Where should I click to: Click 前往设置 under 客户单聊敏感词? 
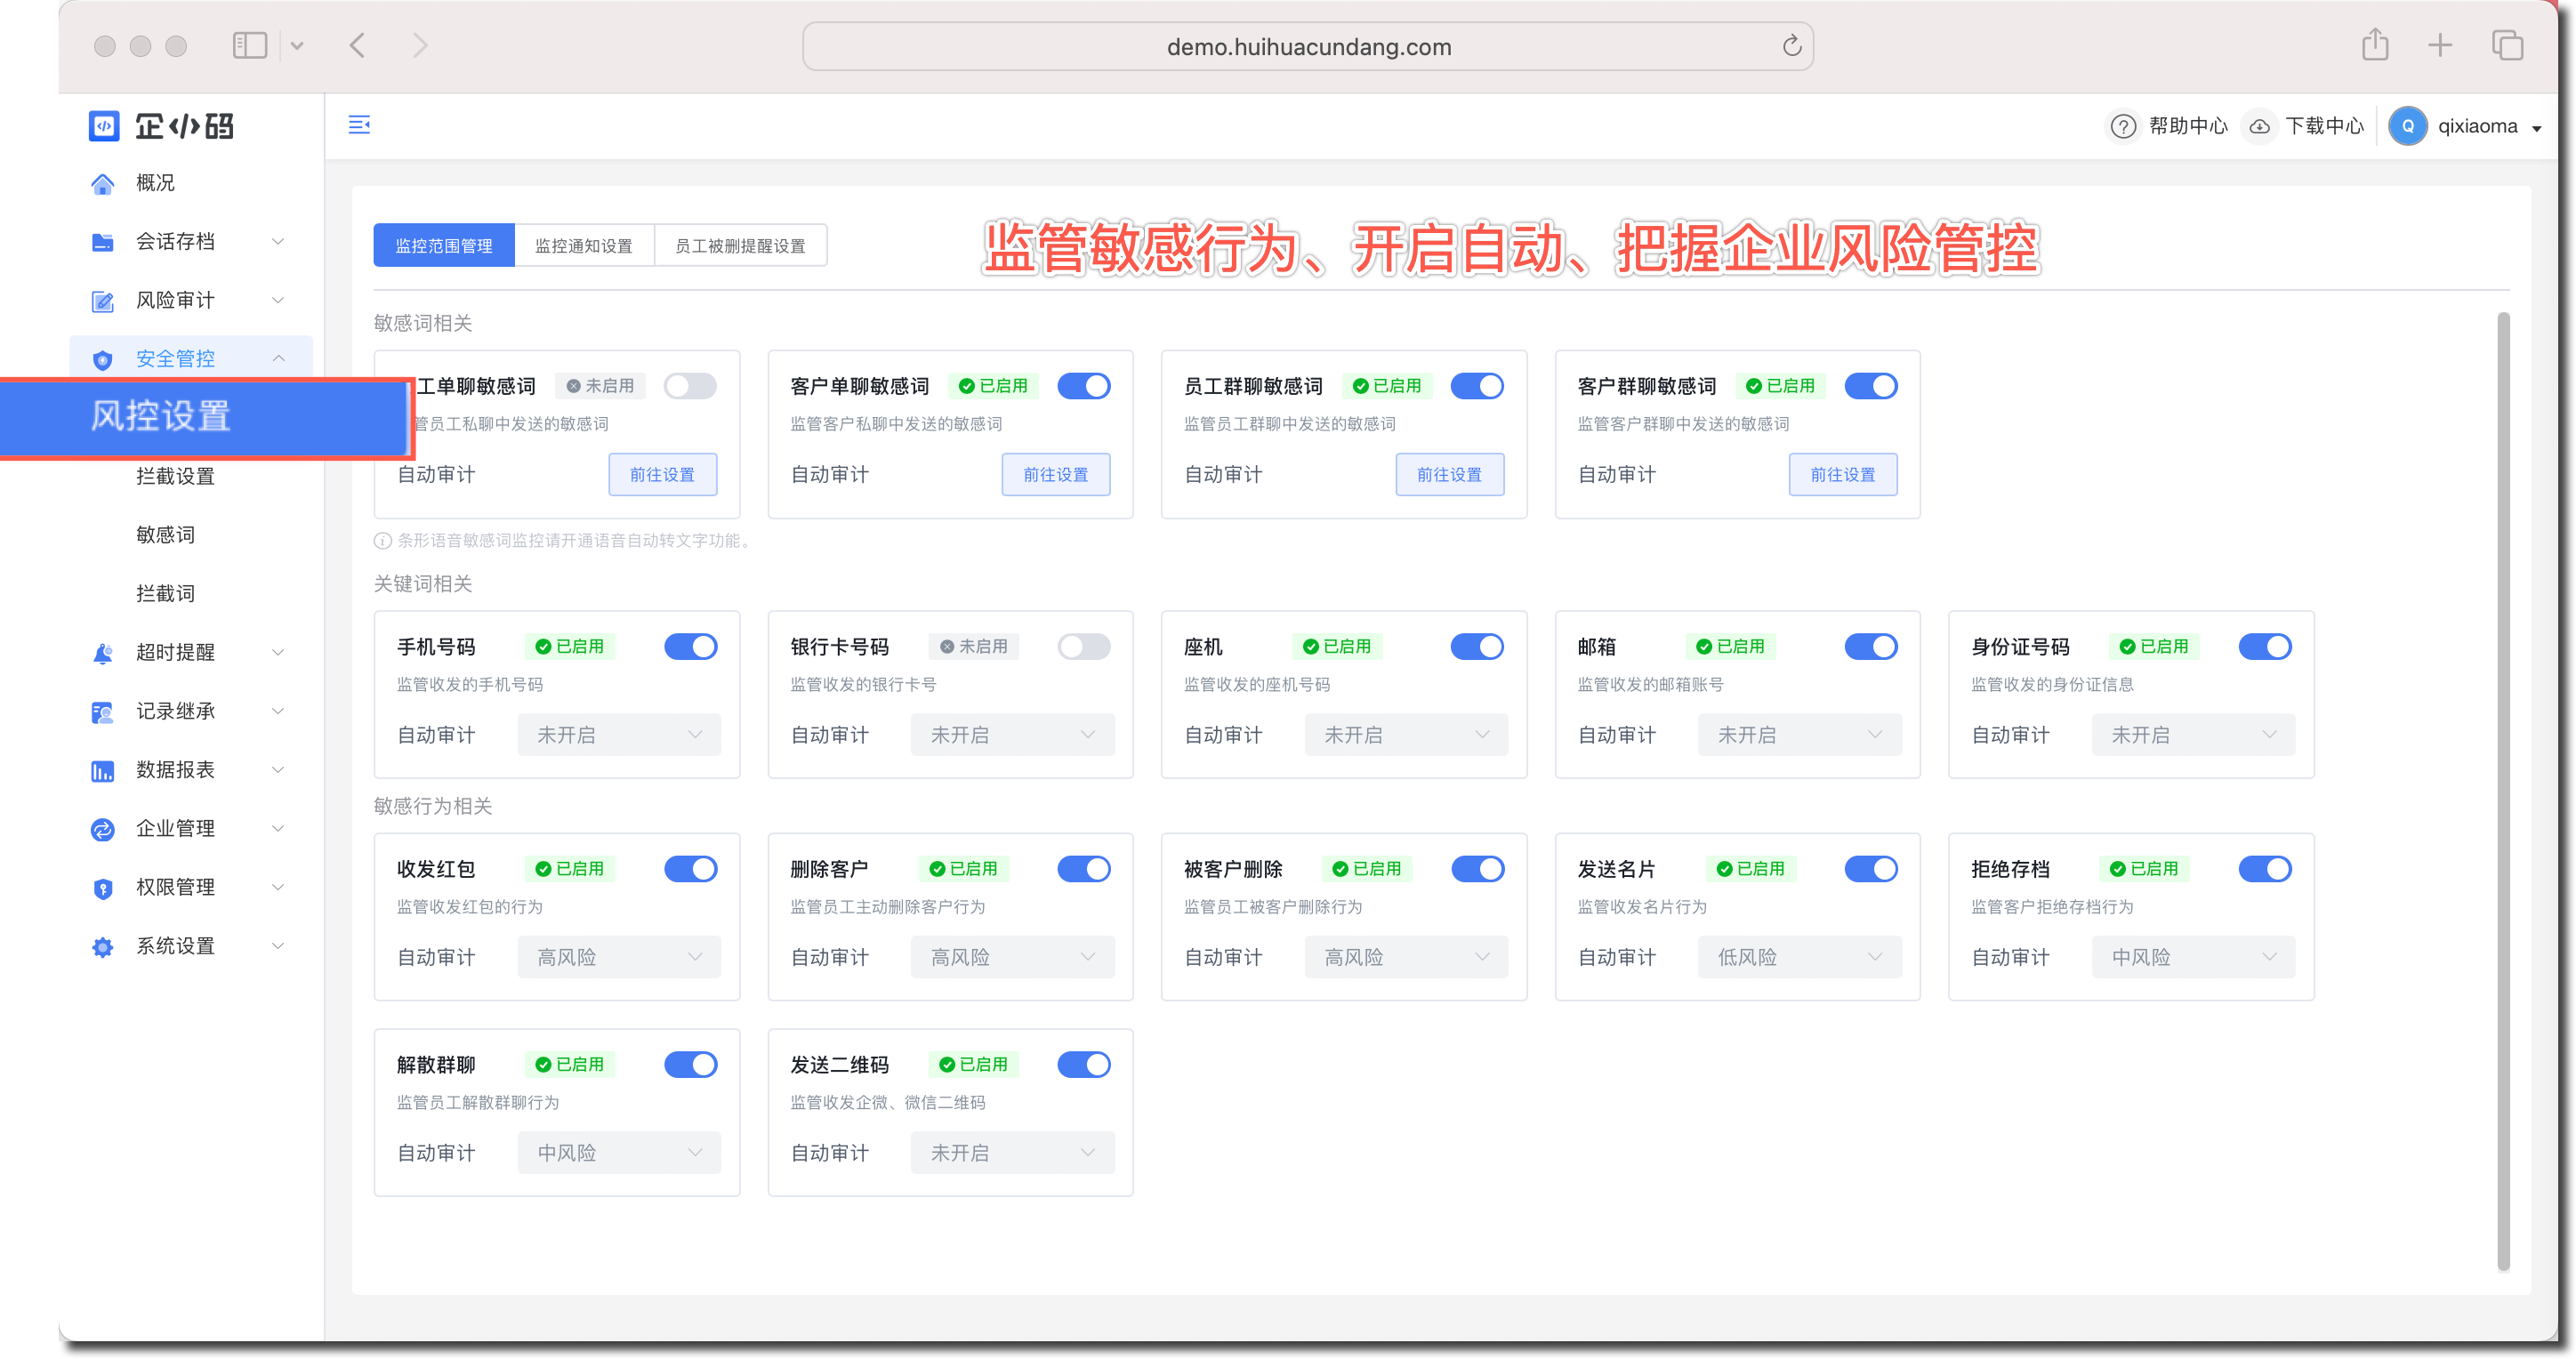(x=1055, y=475)
